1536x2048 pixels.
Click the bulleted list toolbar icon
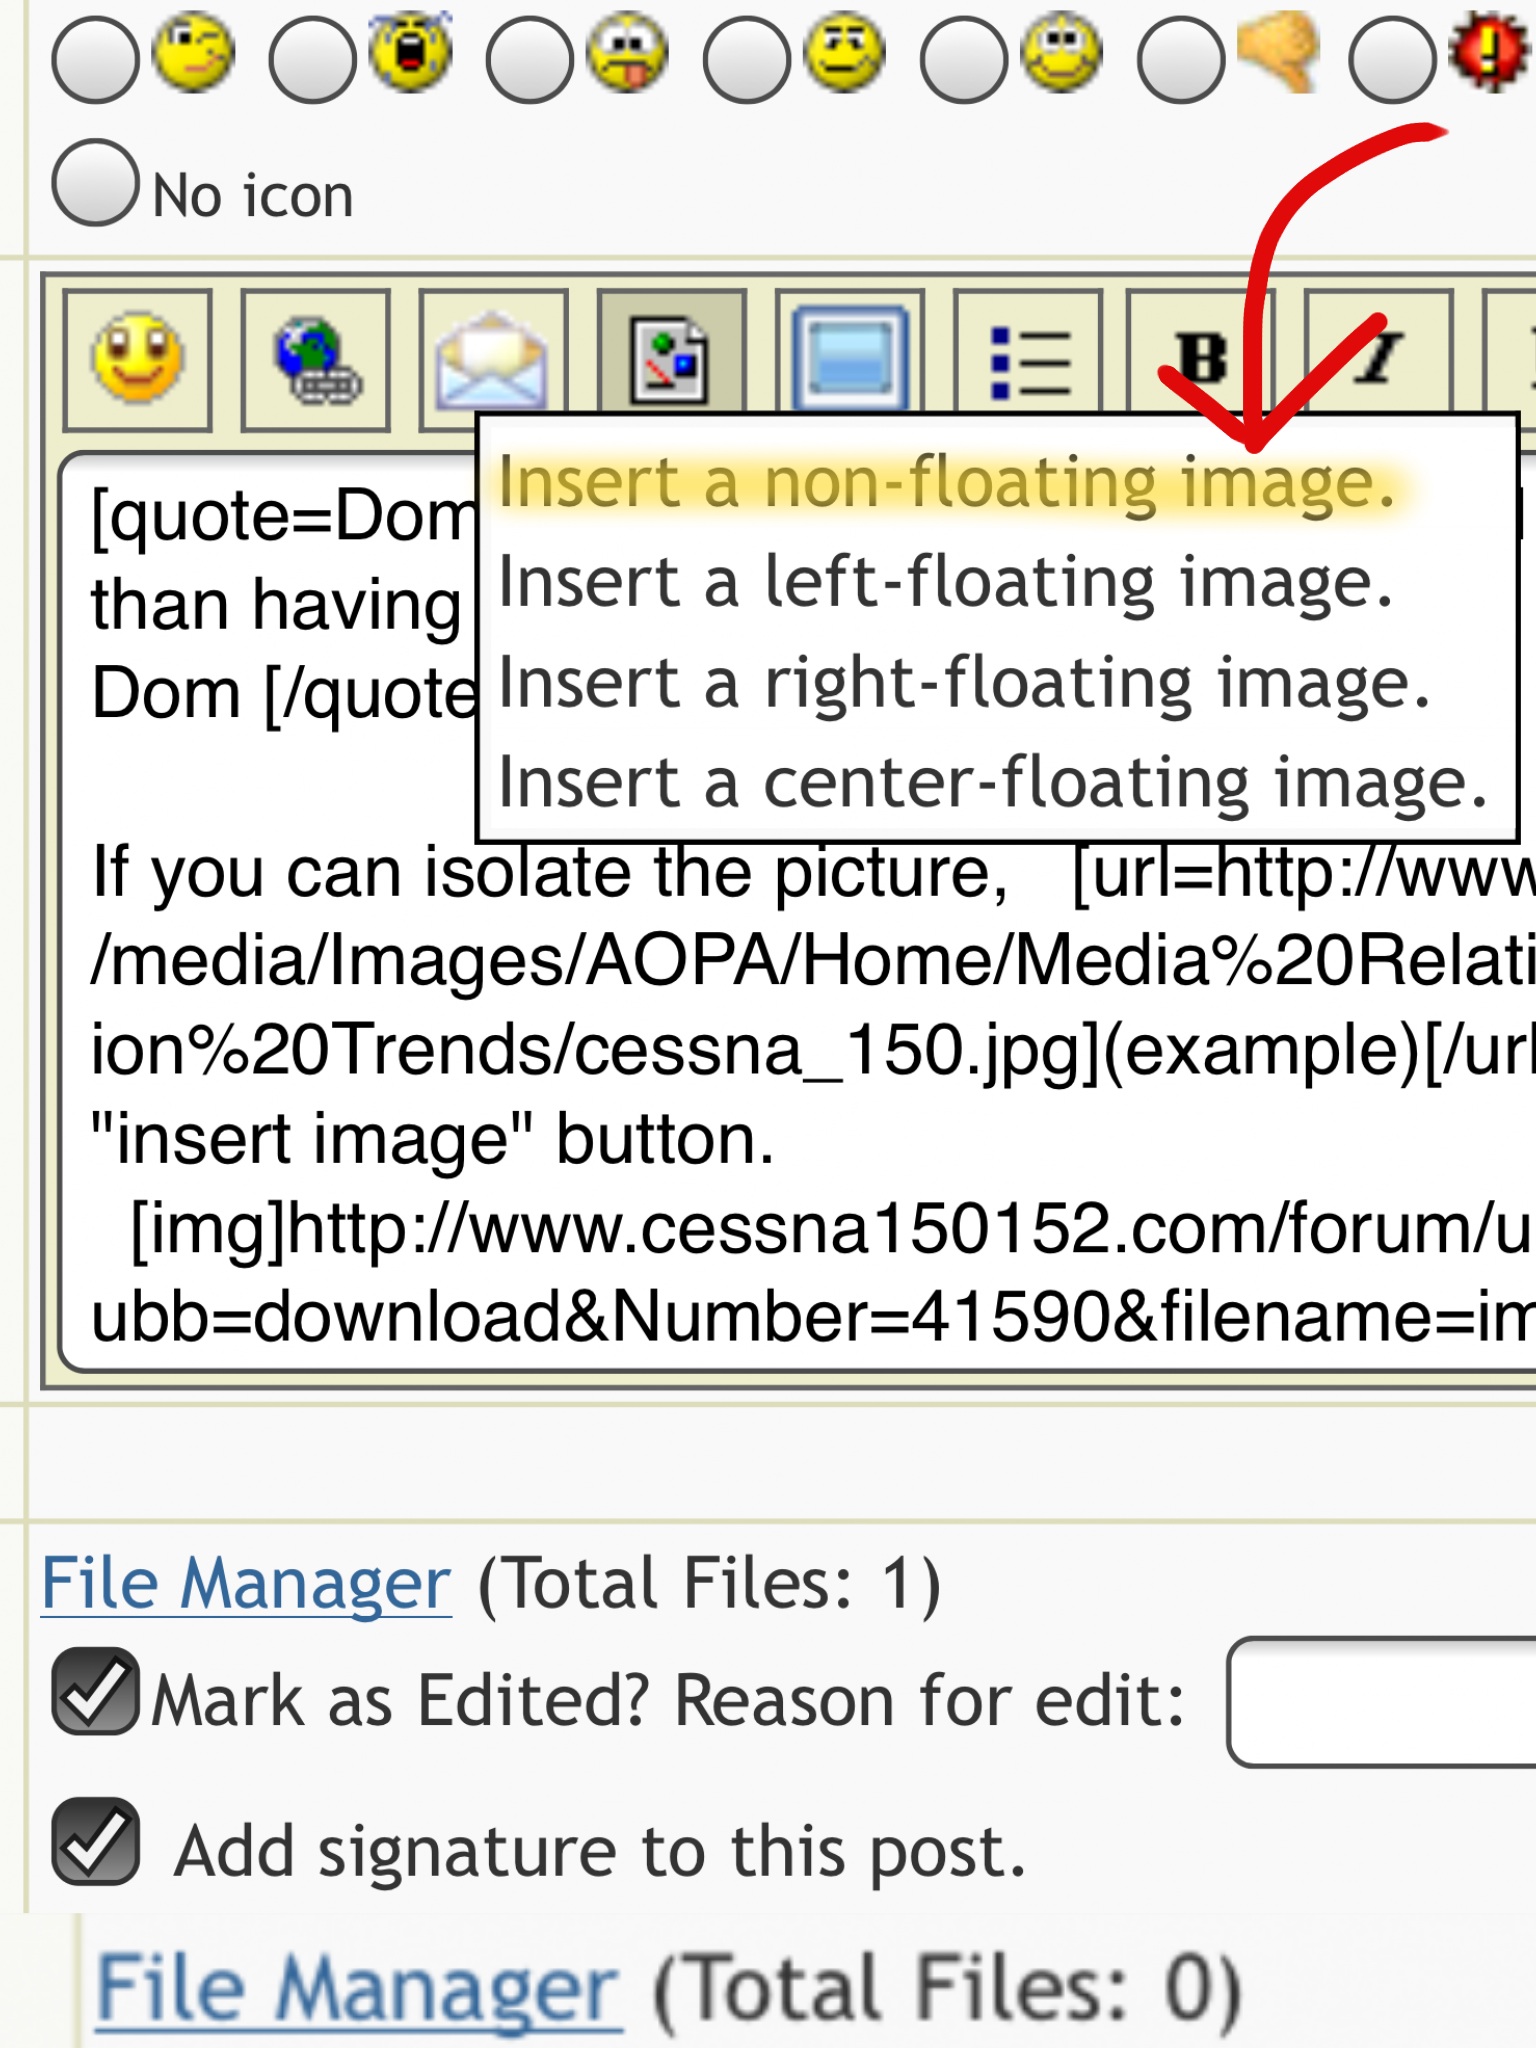[1028, 360]
